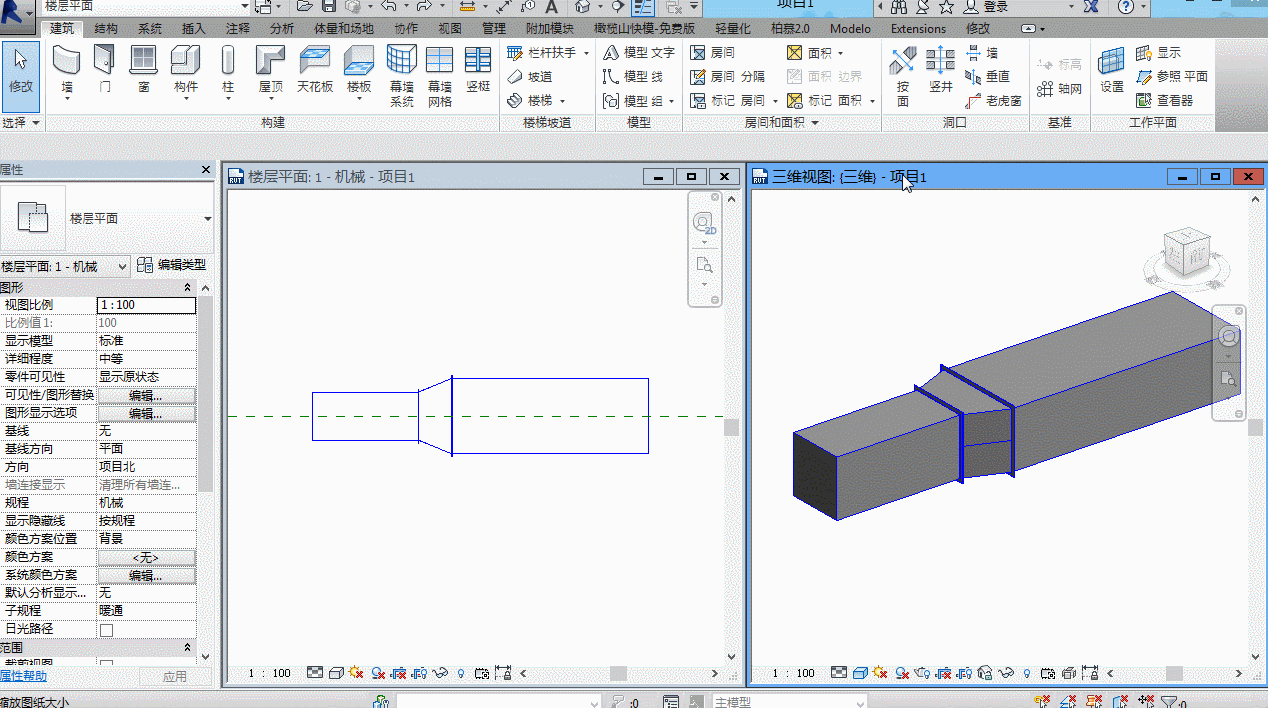Click the 视图比例 1 : 100 field
This screenshot has width=1268, height=708.
[146, 305]
